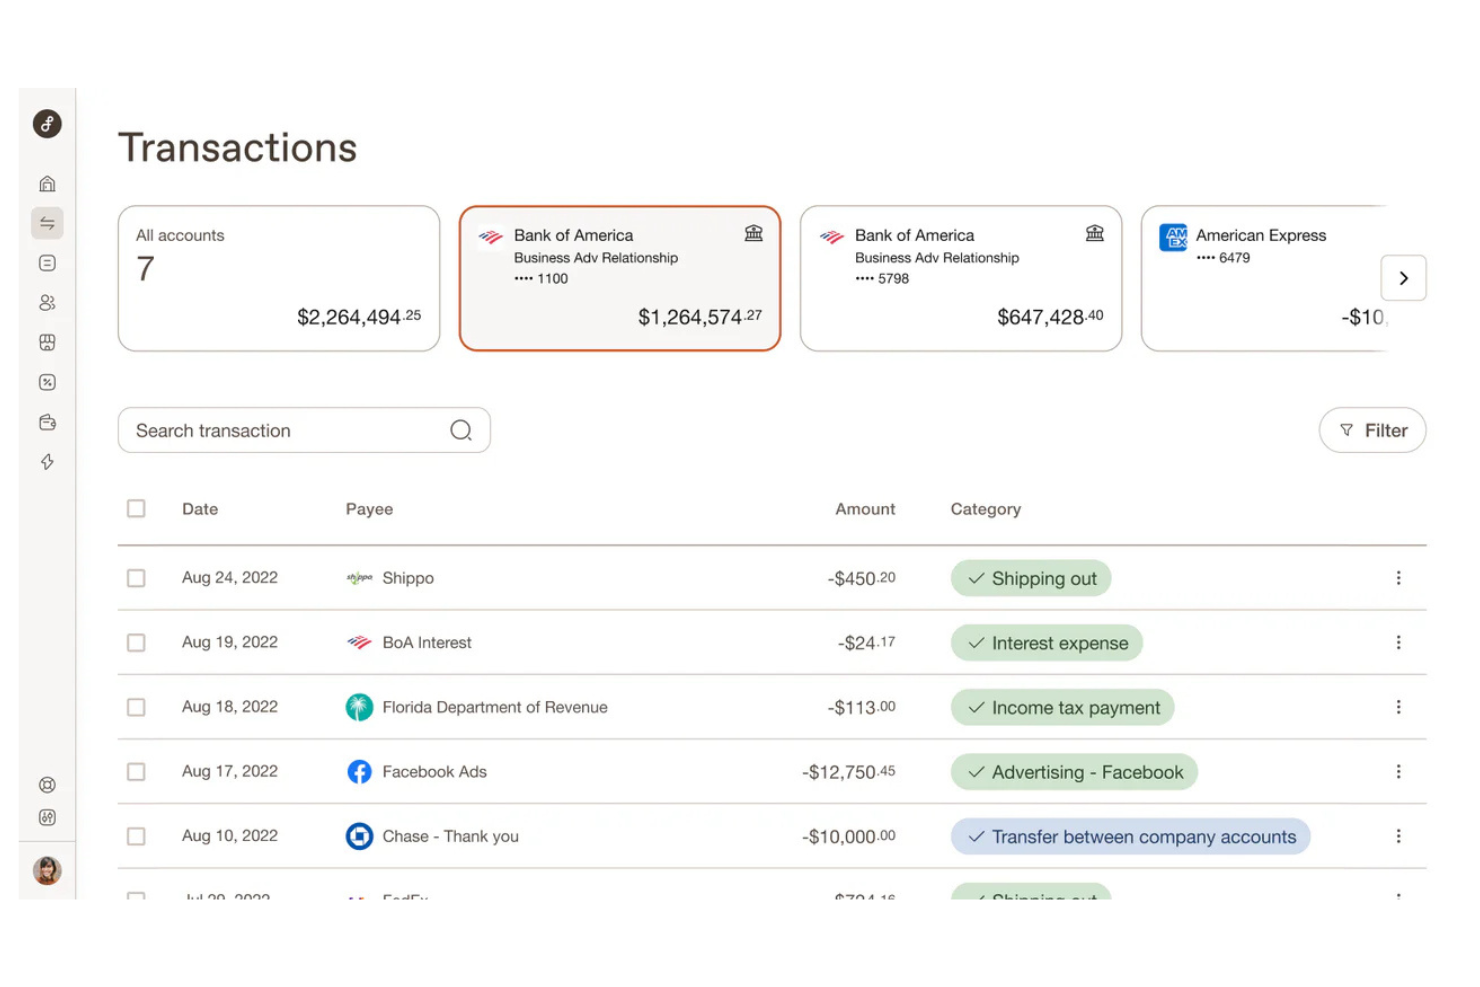Open the Filter options
1480x987 pixels.
(x=1372, y=430)
